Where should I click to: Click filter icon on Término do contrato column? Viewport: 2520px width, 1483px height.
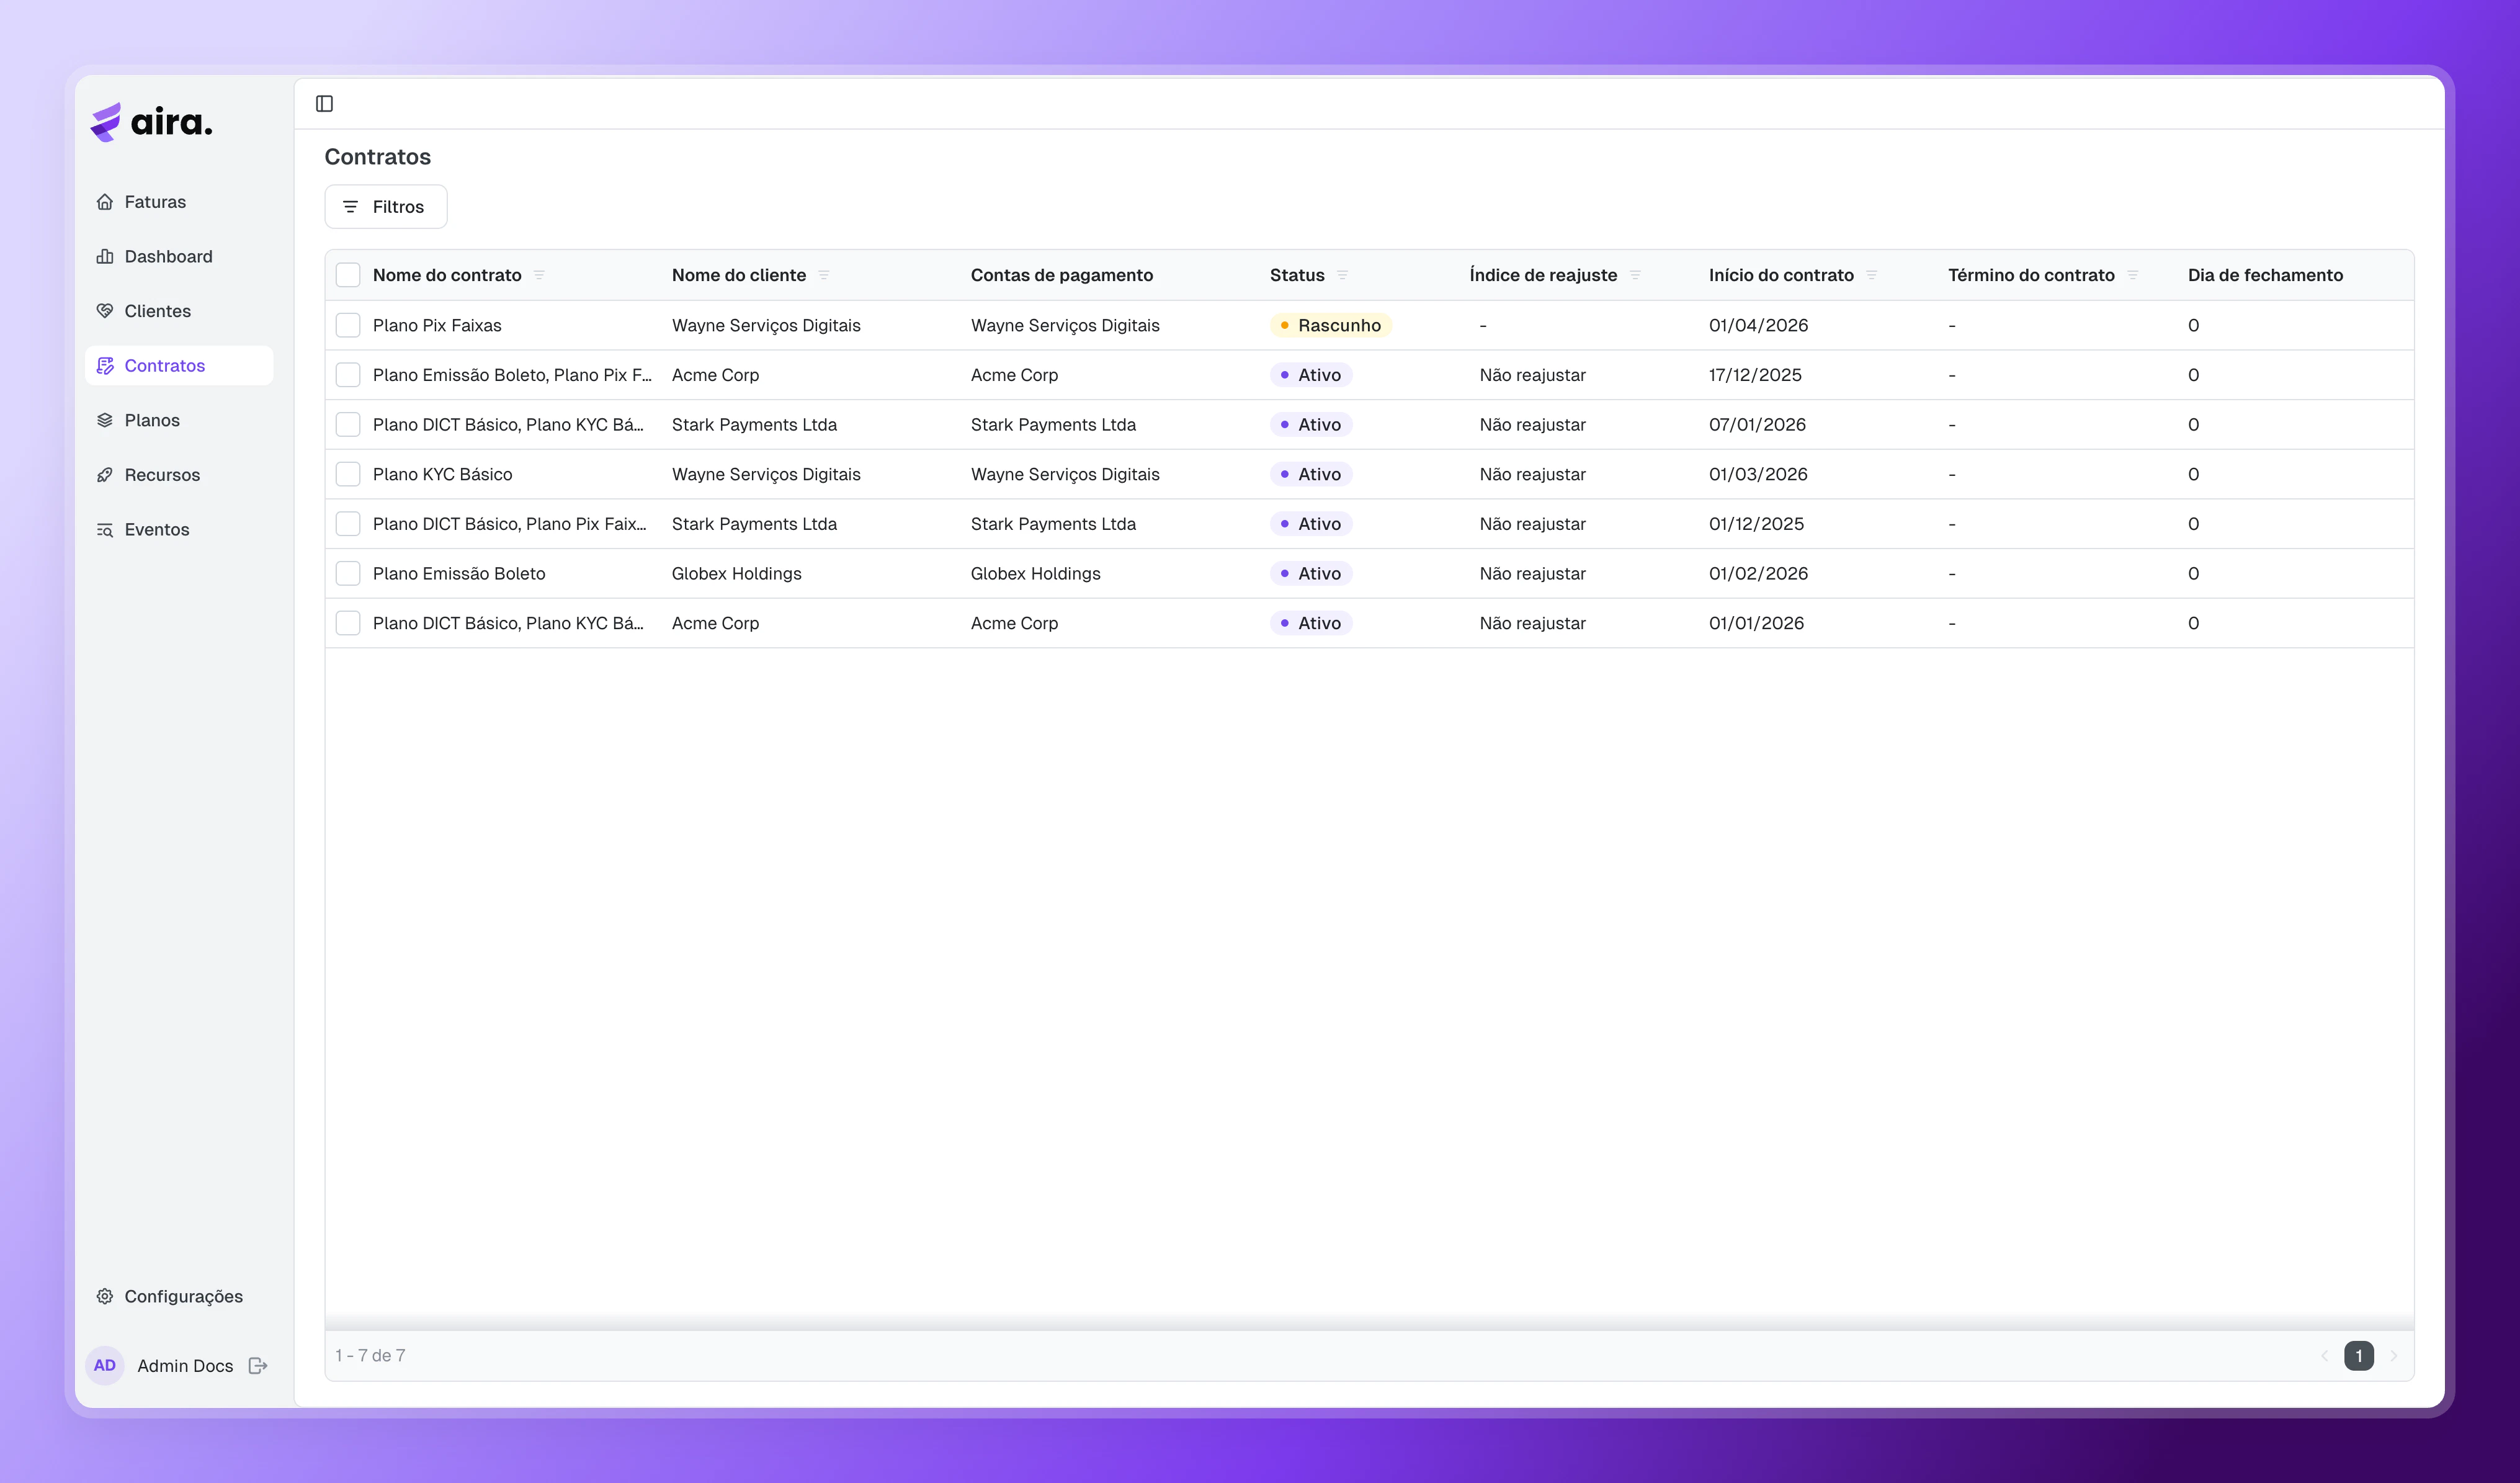[2133, 275]
